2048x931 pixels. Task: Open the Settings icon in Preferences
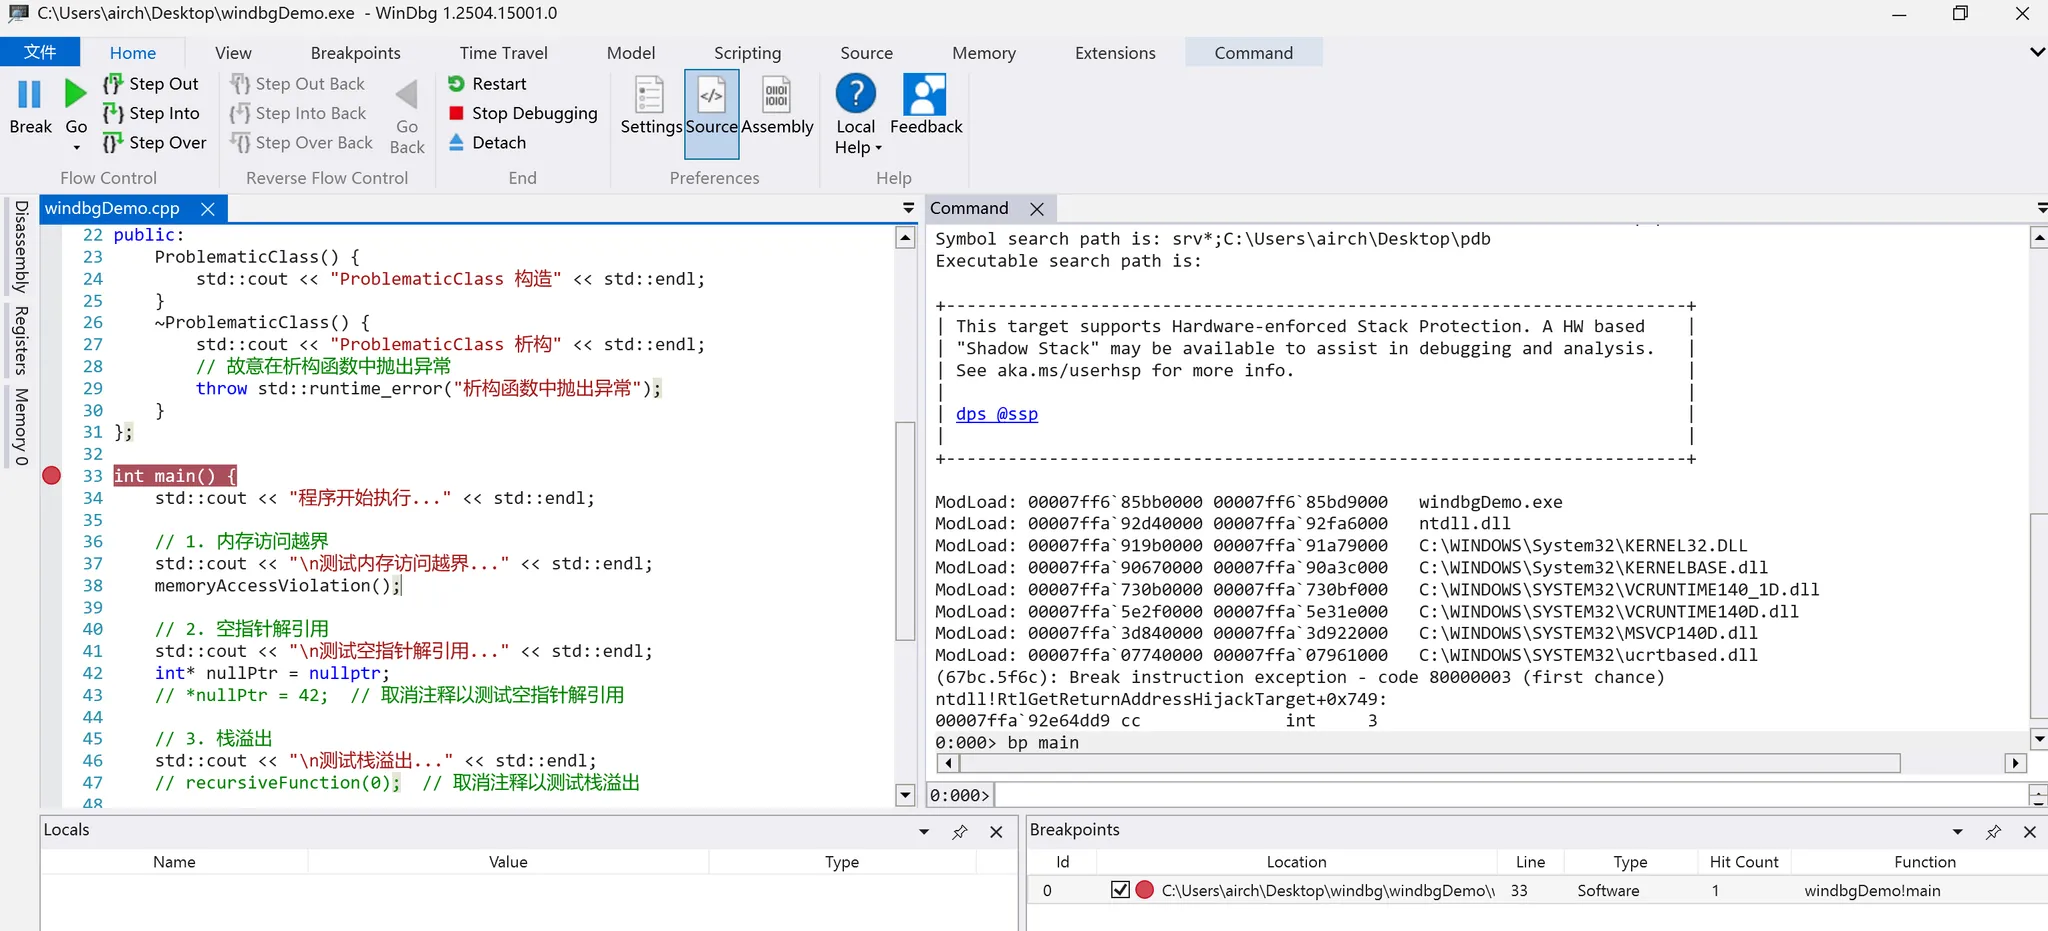650,96
